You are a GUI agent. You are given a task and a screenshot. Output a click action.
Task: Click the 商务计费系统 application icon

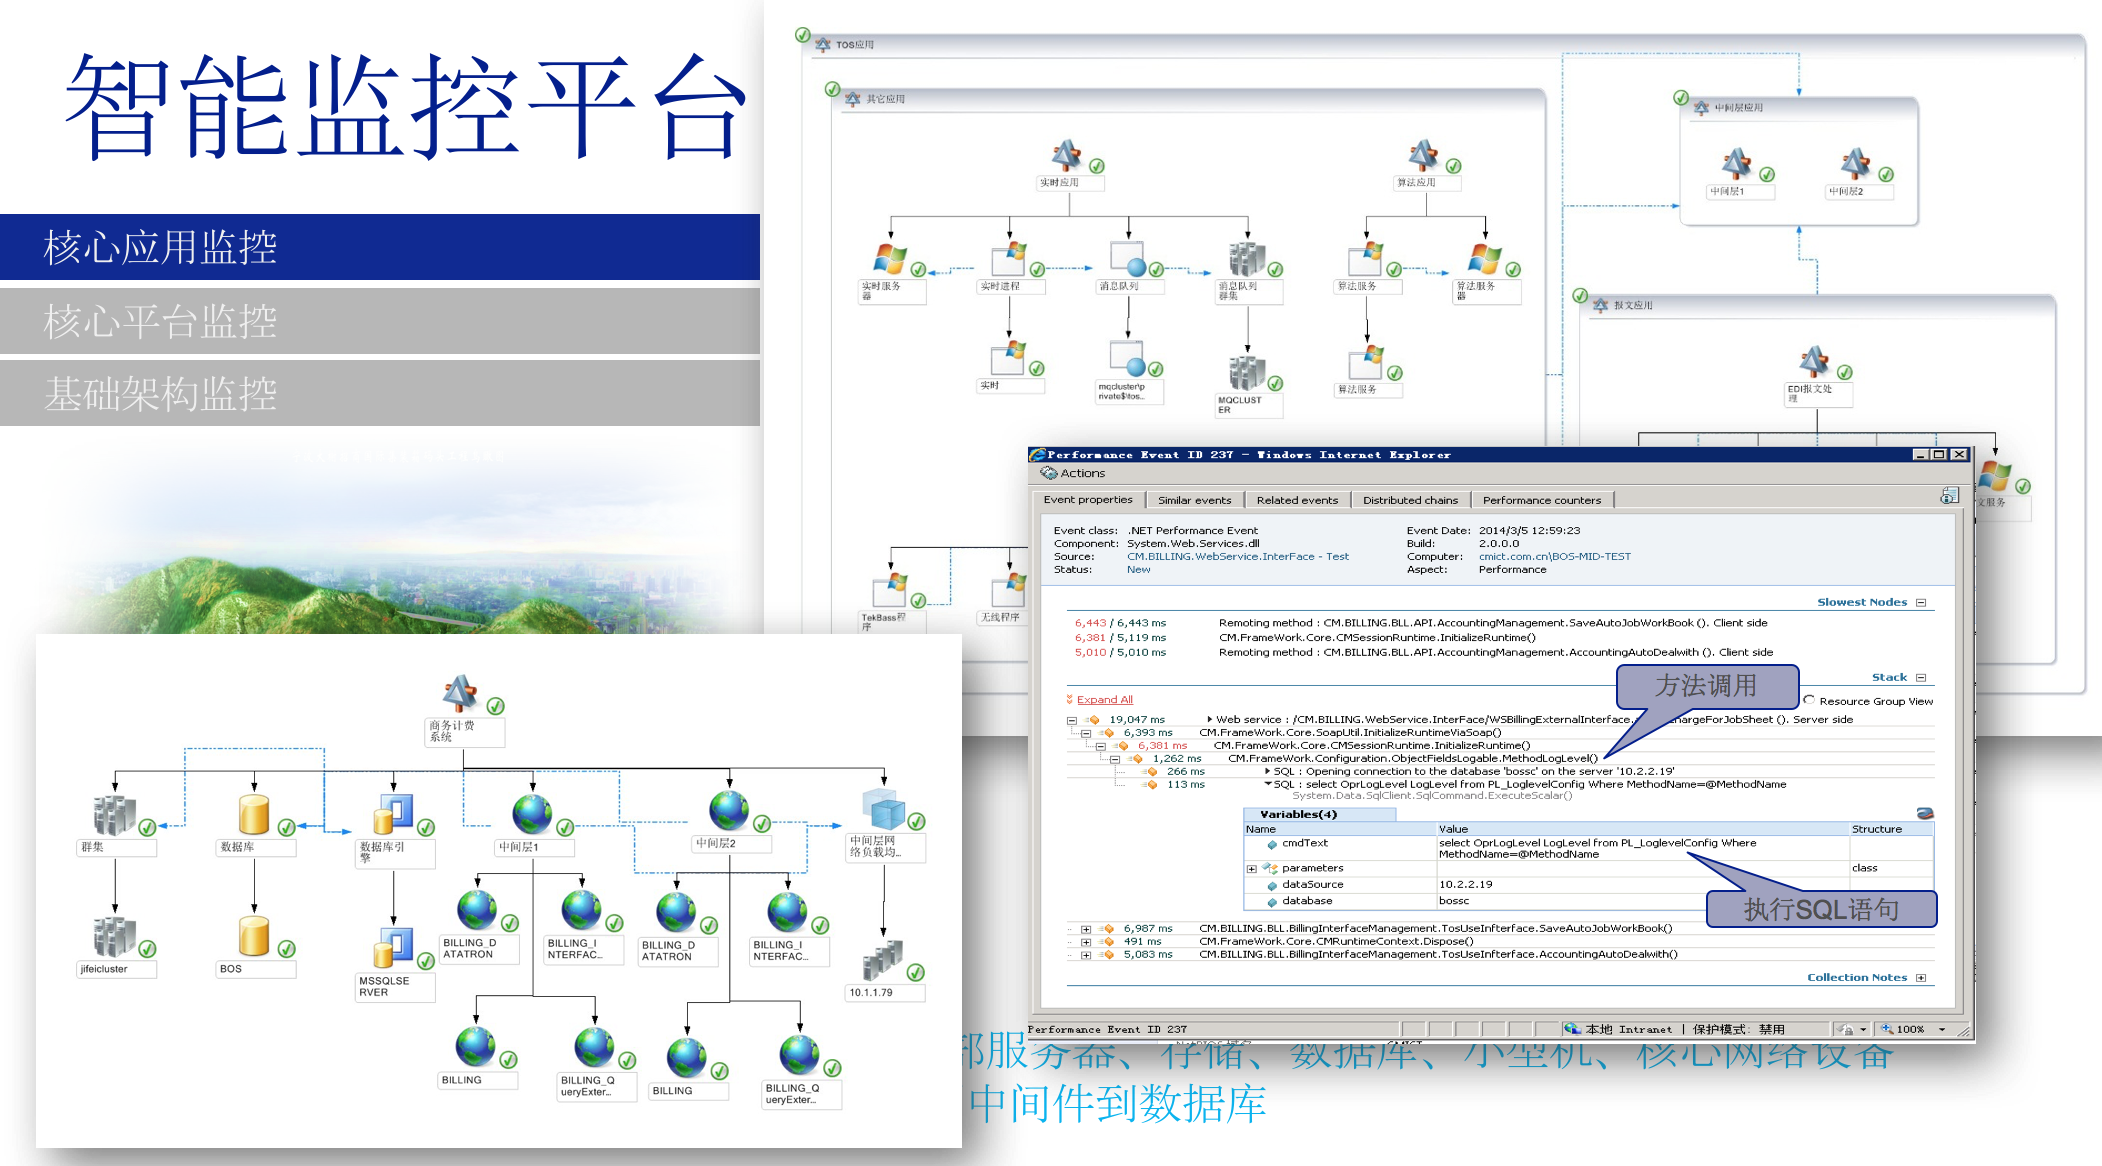(x=461, y=693)
